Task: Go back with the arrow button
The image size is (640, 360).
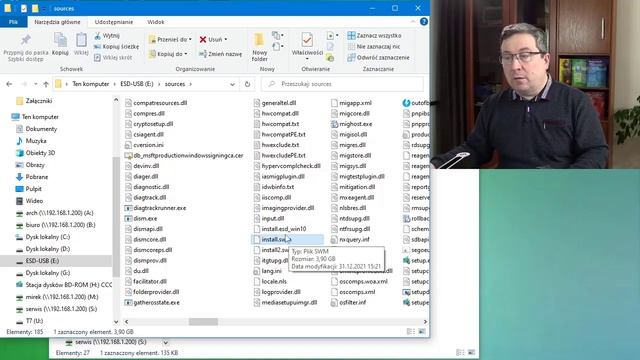Action: pos(9,84)
